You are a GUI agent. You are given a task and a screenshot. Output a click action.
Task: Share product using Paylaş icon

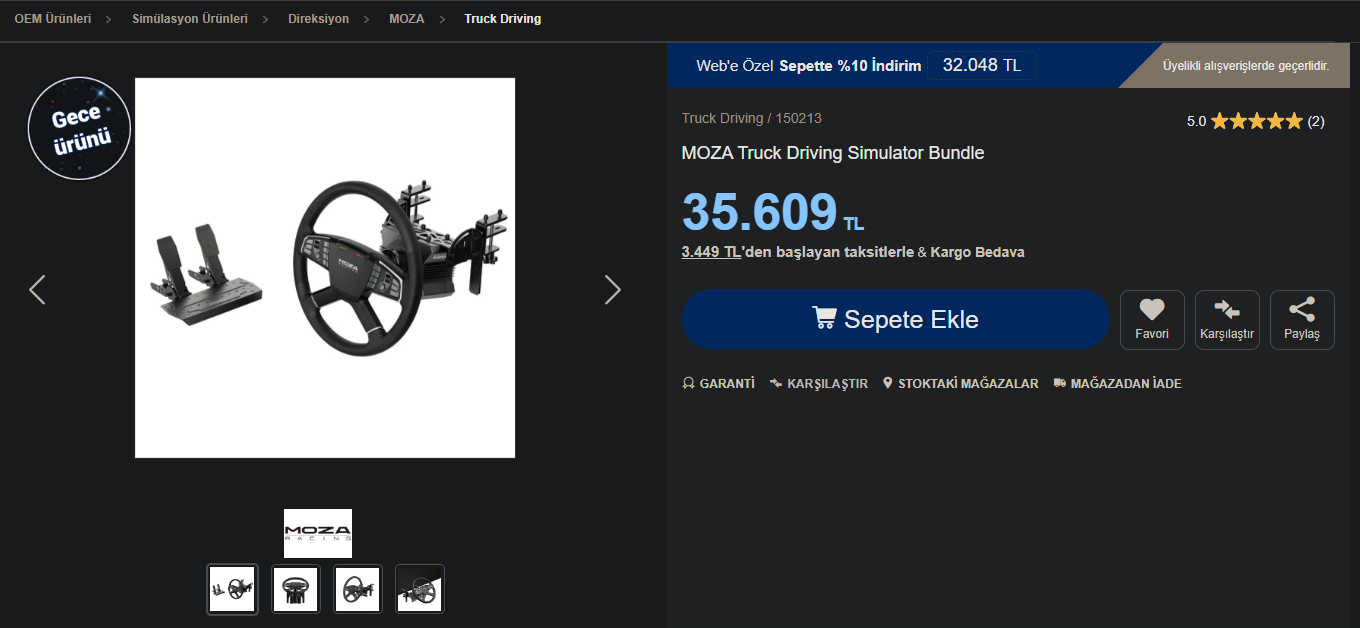click(x=1302, y=320)
